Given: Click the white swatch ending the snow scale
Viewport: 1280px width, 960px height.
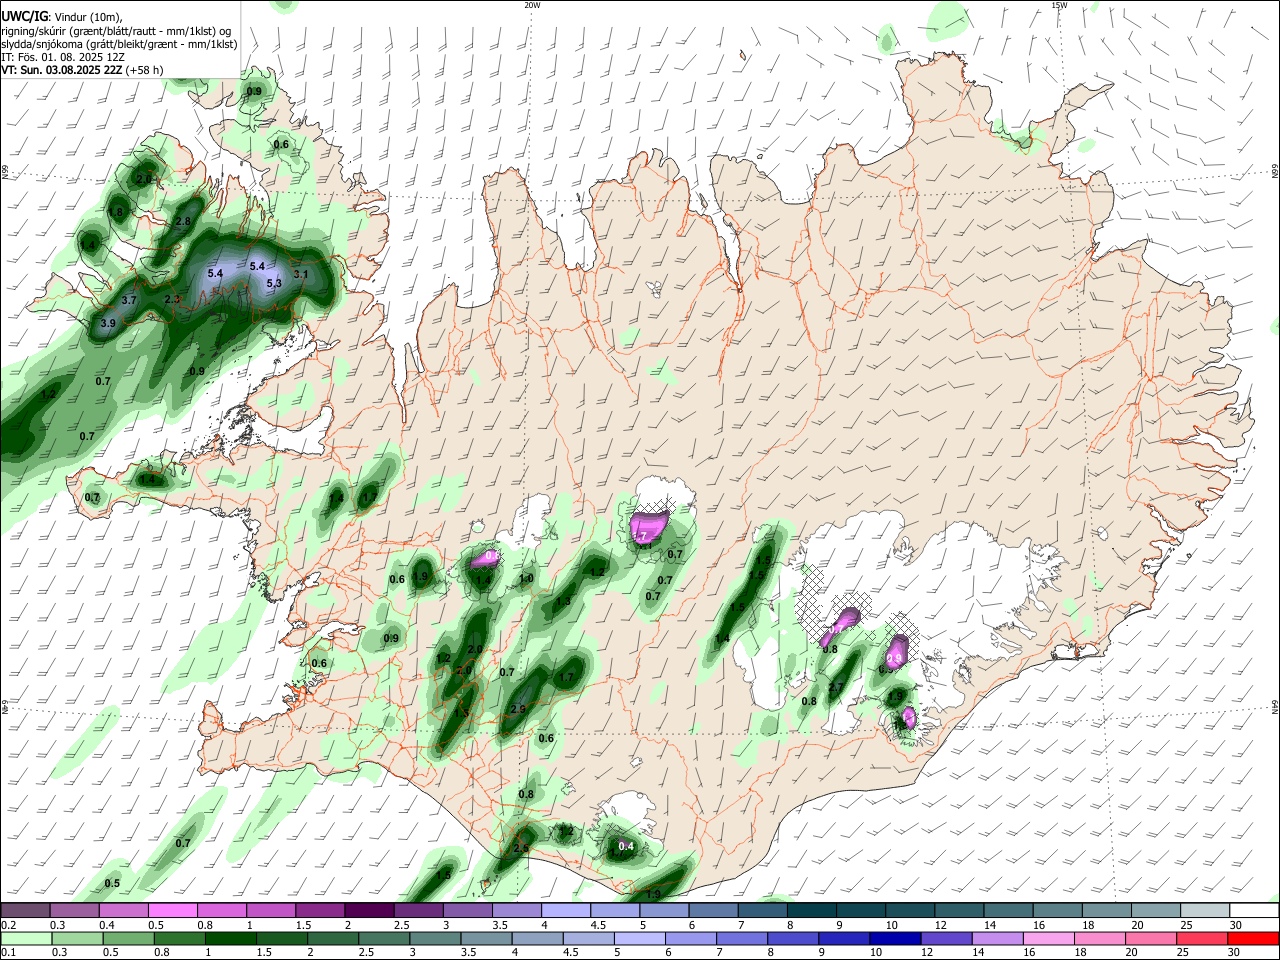Looking at the screenshot, I should (1254, 910).
